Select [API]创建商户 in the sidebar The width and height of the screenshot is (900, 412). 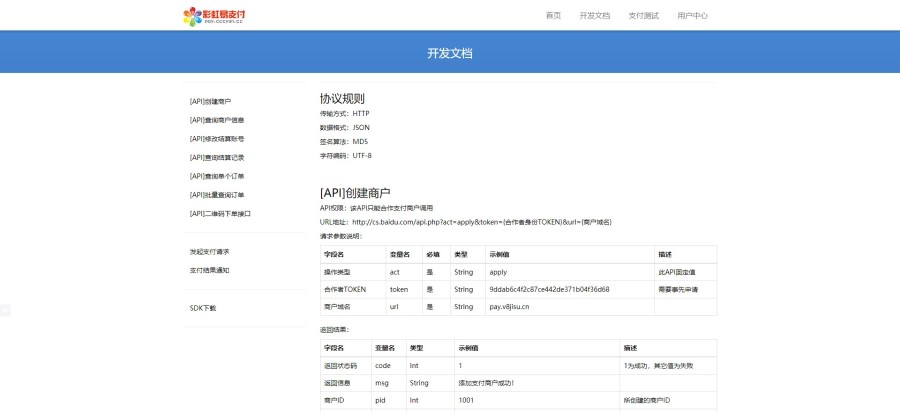[x=210, y=102]
